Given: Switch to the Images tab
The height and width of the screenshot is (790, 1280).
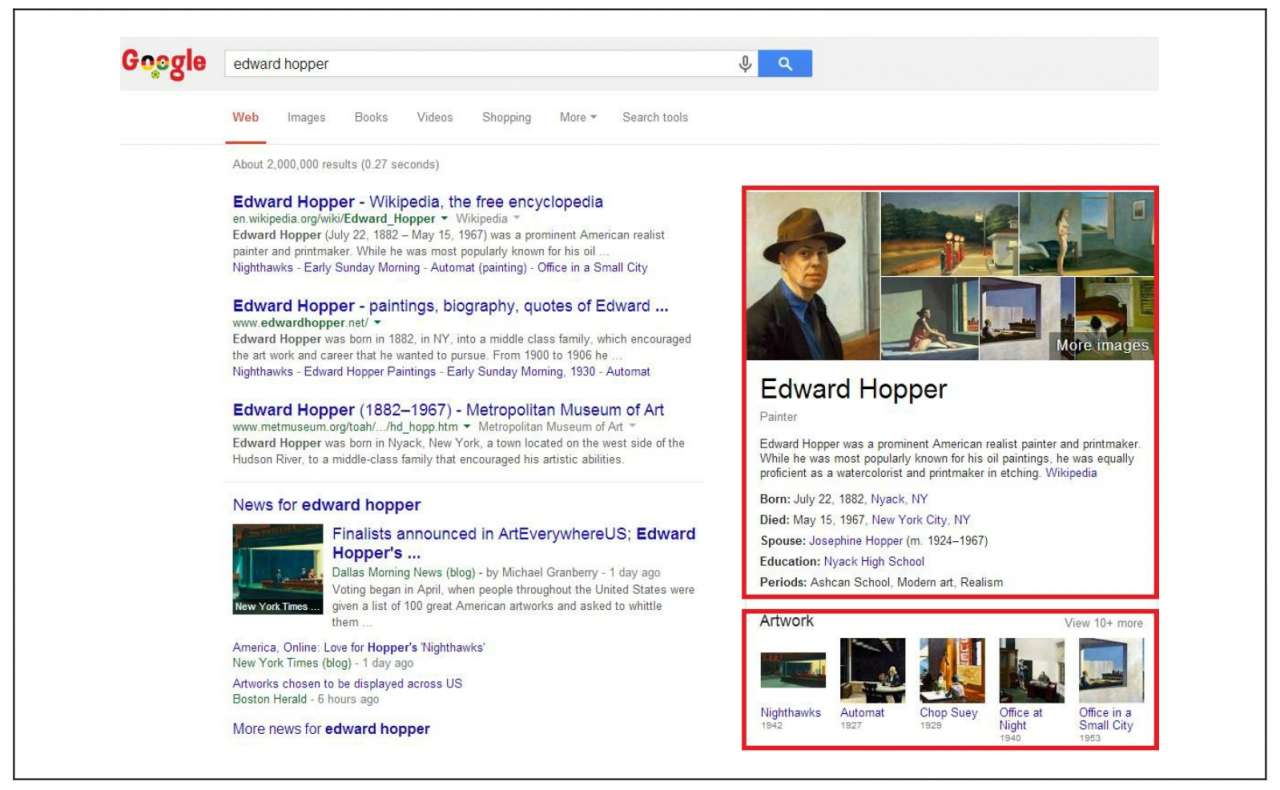Looking at the screenshot, I should click(306, 117).
